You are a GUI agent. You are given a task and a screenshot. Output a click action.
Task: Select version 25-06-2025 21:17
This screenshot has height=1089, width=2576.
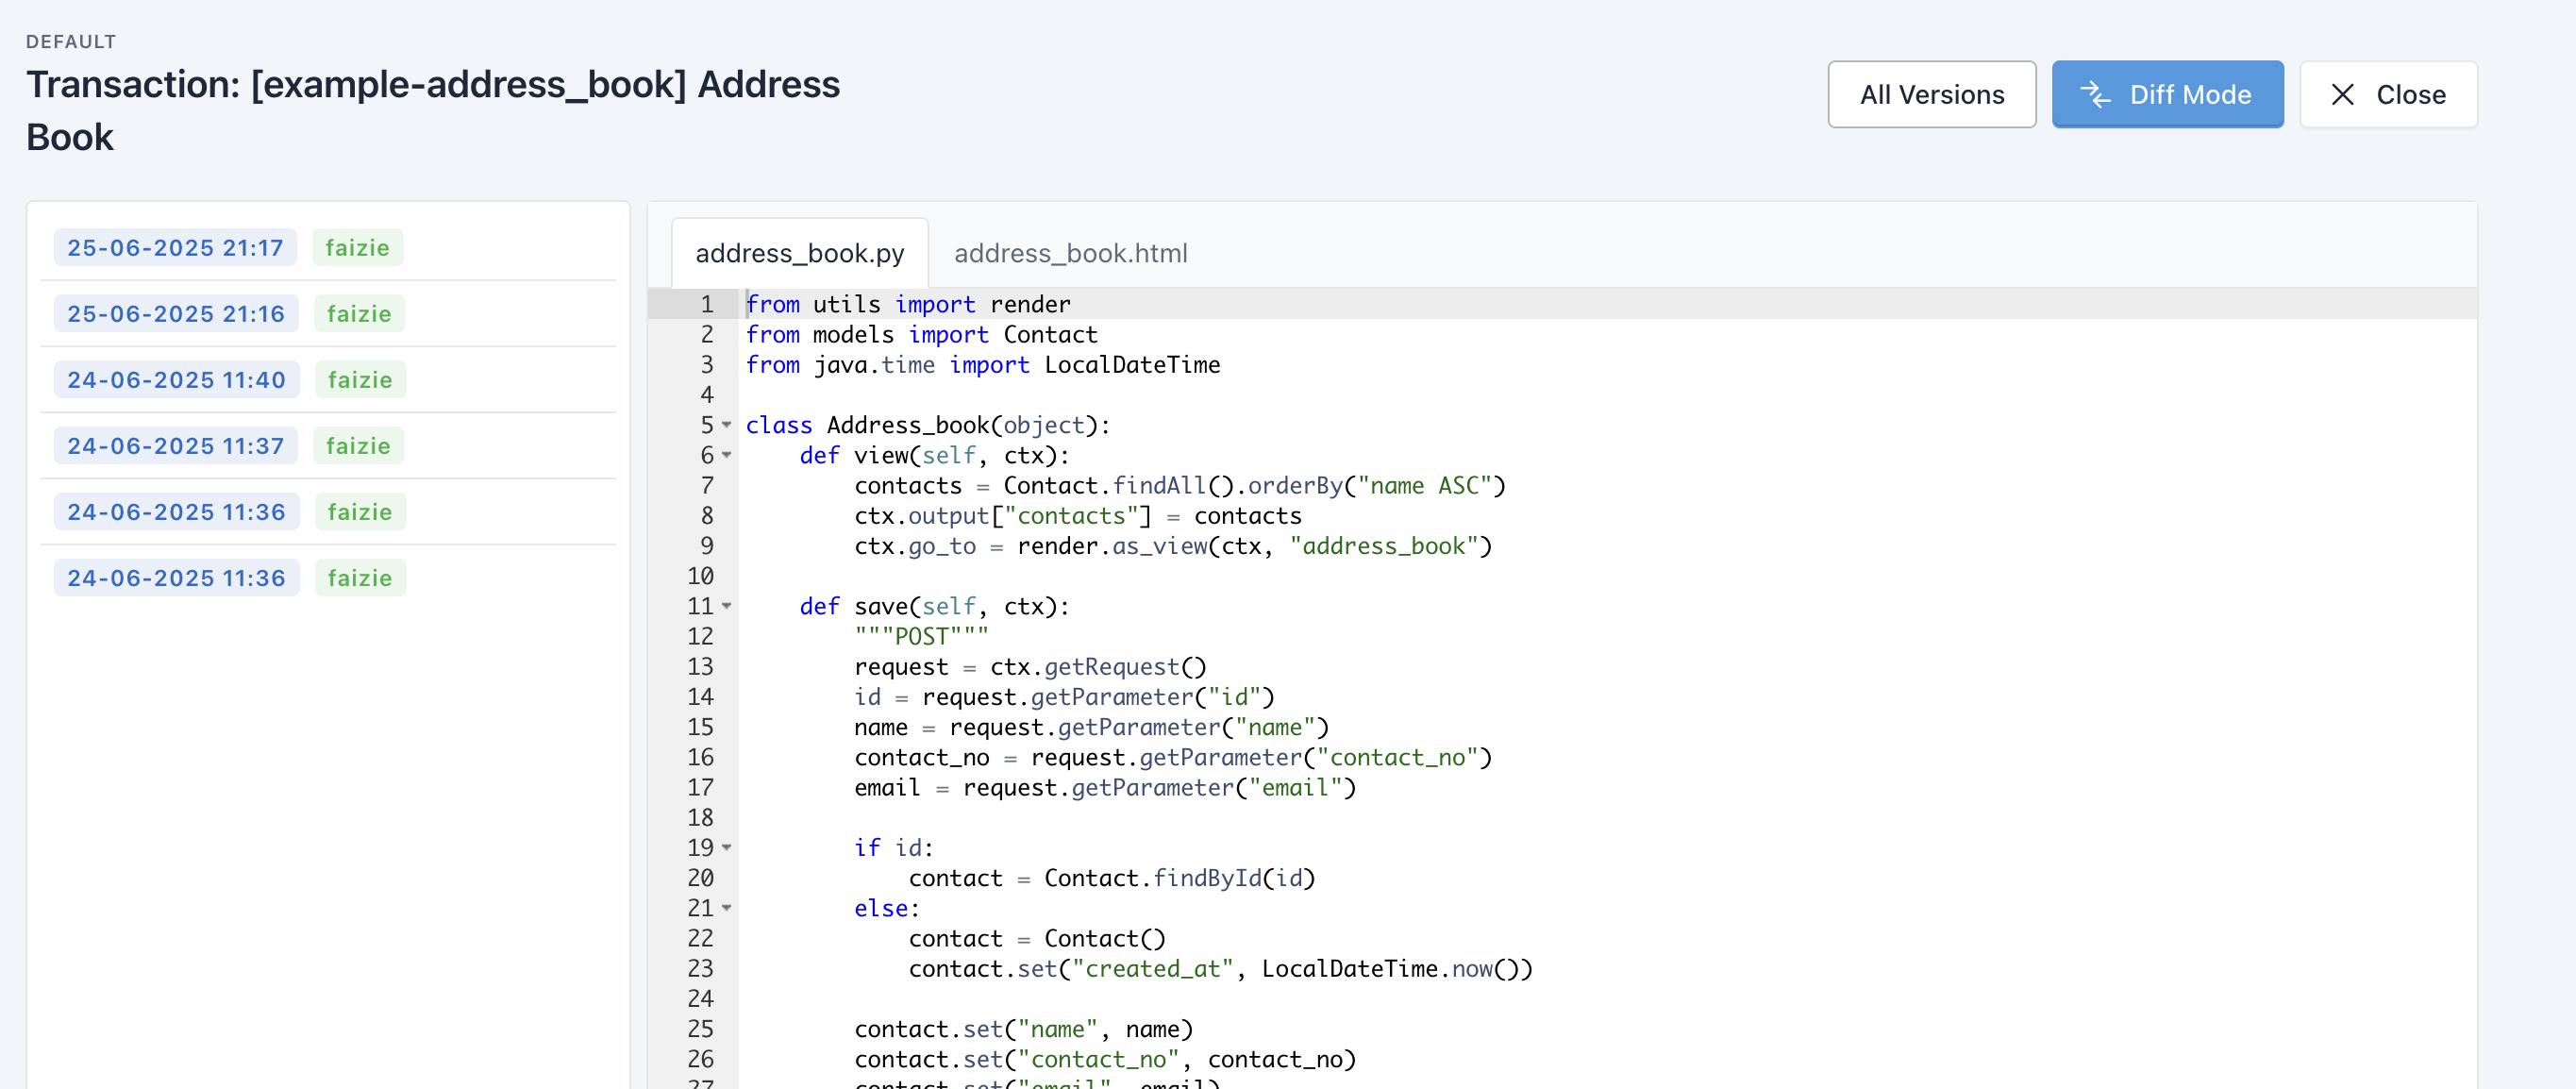[x=175, y=247]
